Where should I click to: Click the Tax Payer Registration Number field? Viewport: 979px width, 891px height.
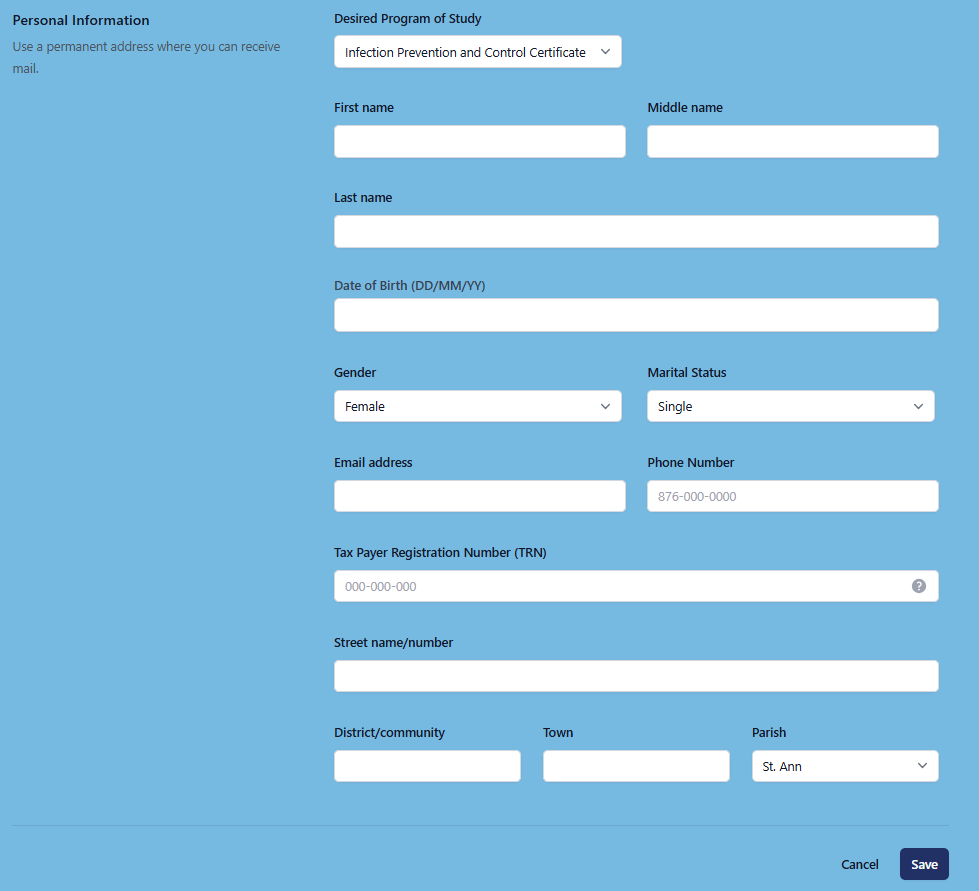(620, 586)
